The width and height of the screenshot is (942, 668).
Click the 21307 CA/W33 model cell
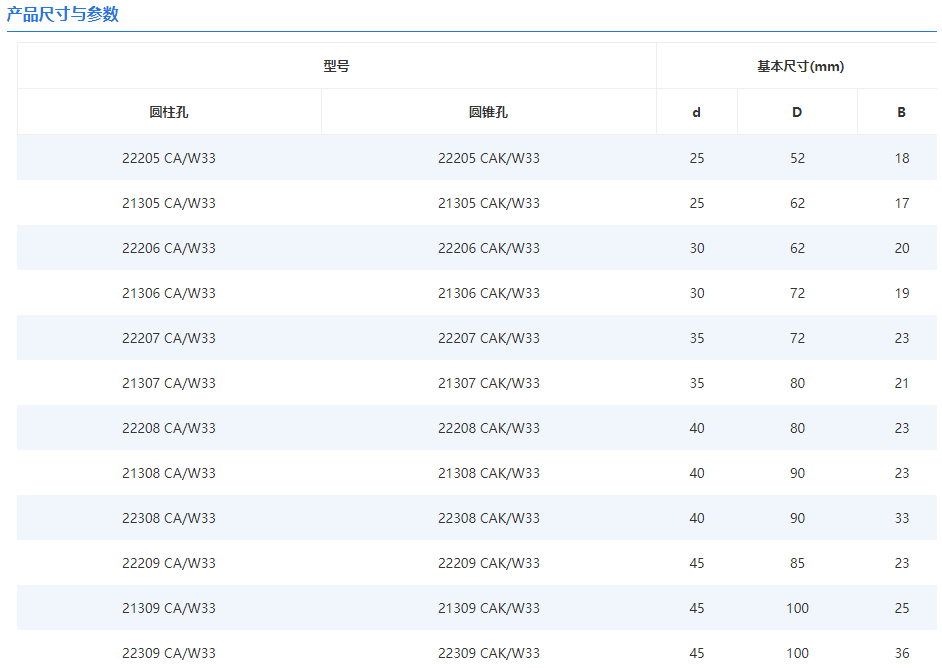coord(169,383)
